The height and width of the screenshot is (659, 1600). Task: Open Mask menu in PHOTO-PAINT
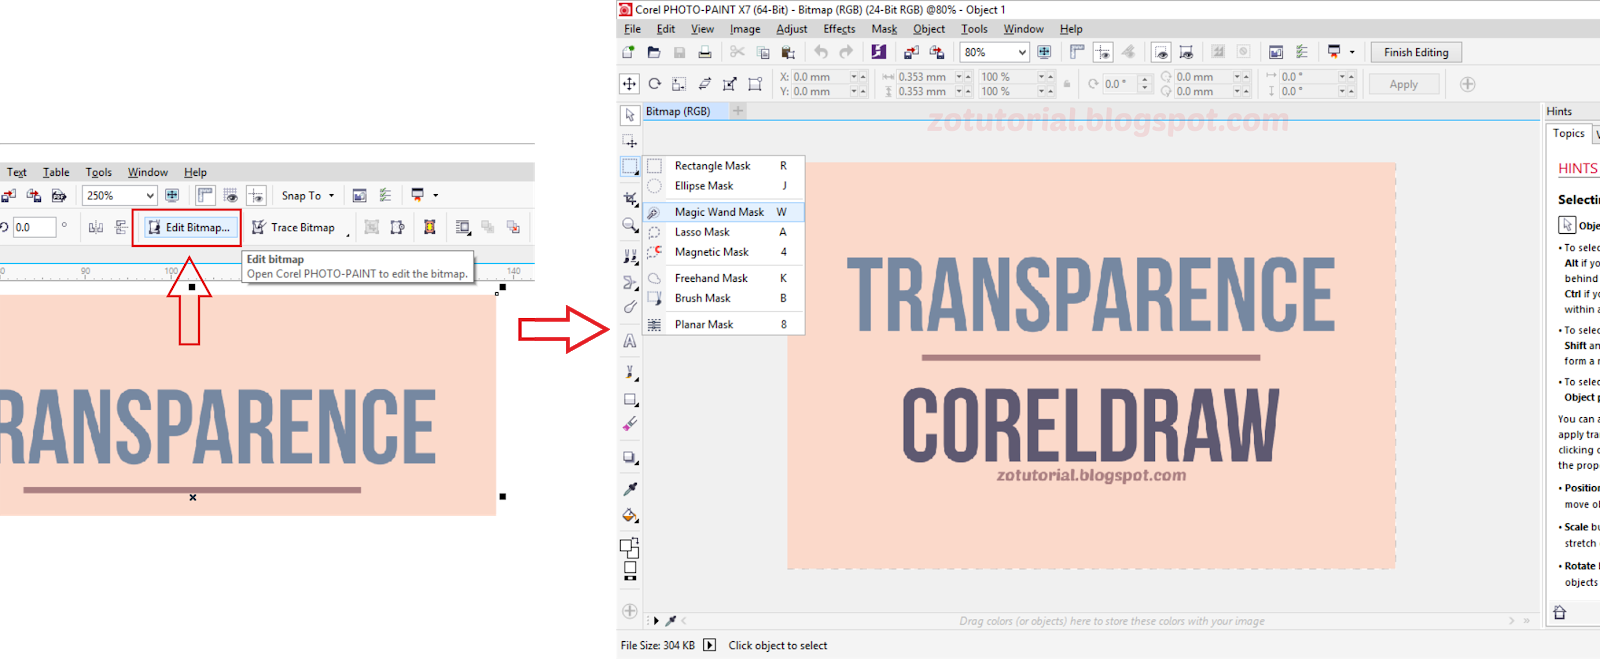coord(884,29)
